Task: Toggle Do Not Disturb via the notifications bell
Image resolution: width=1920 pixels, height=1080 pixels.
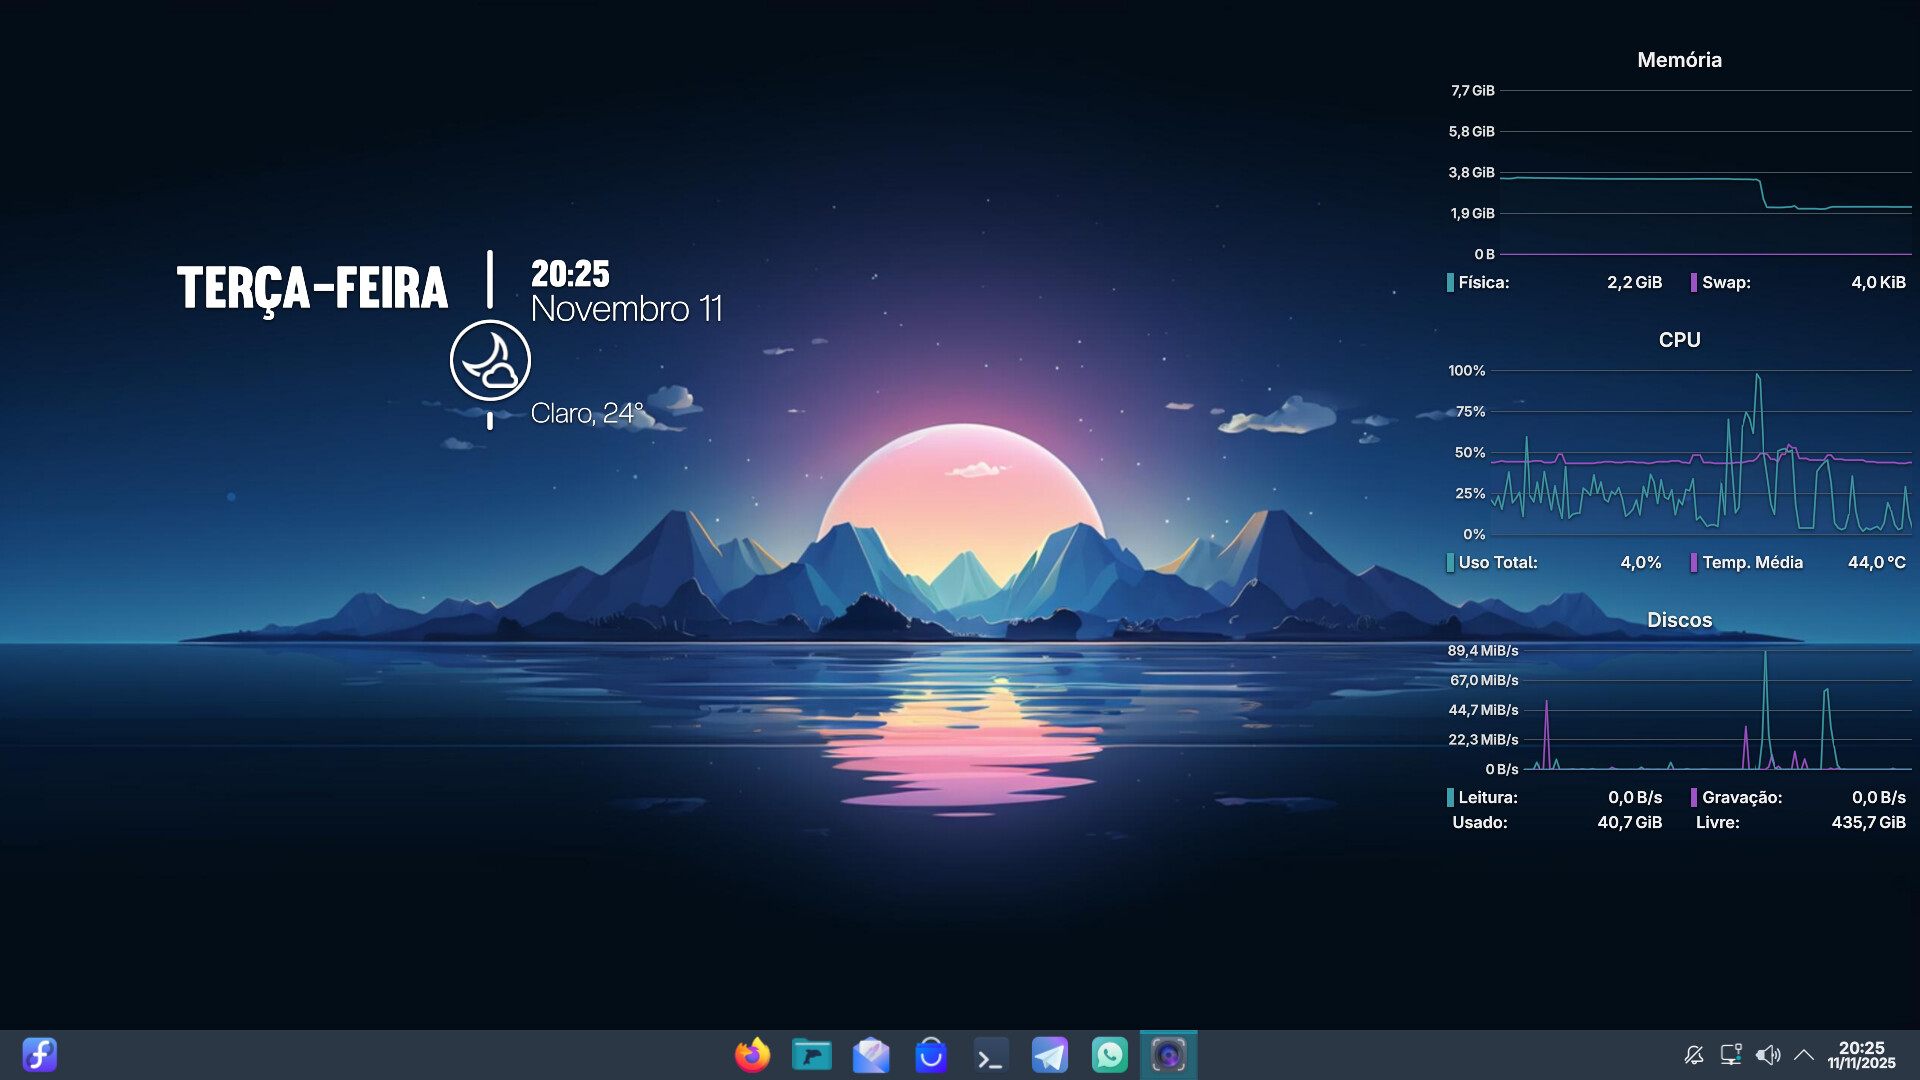Action: point(1694,1055)
